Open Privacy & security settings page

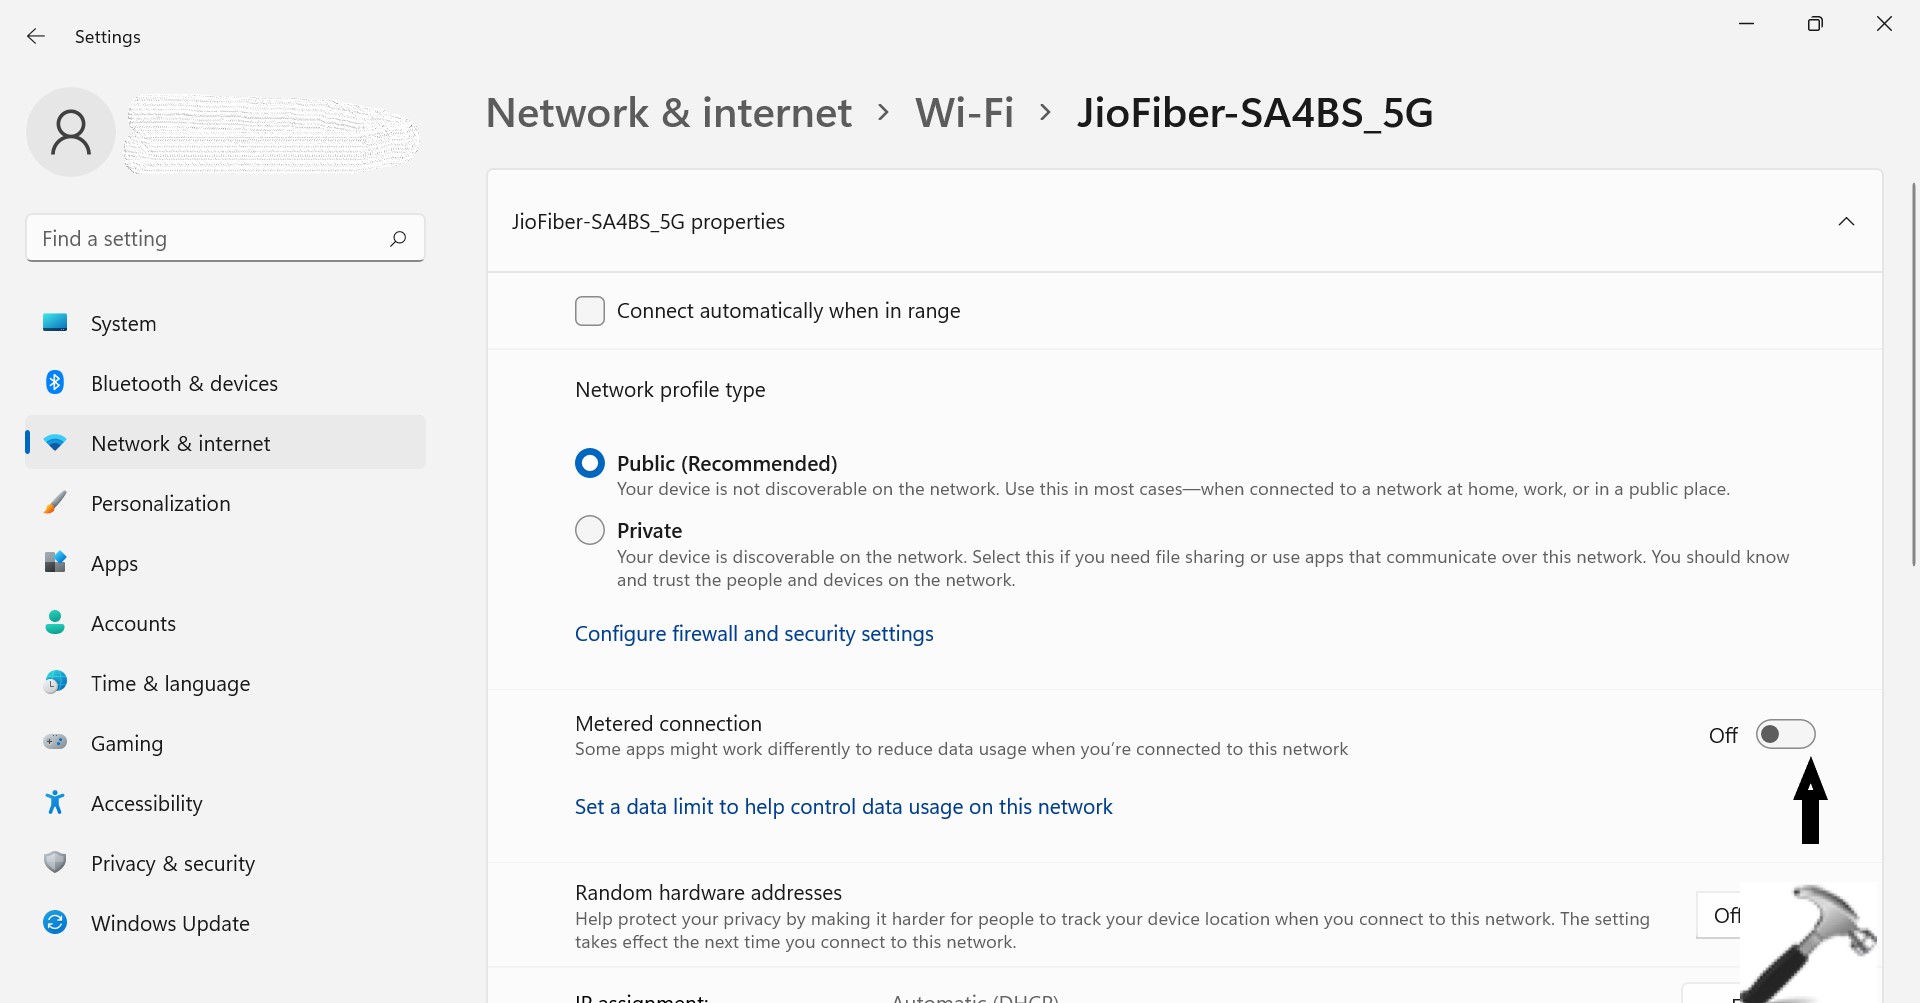[173, 863]
